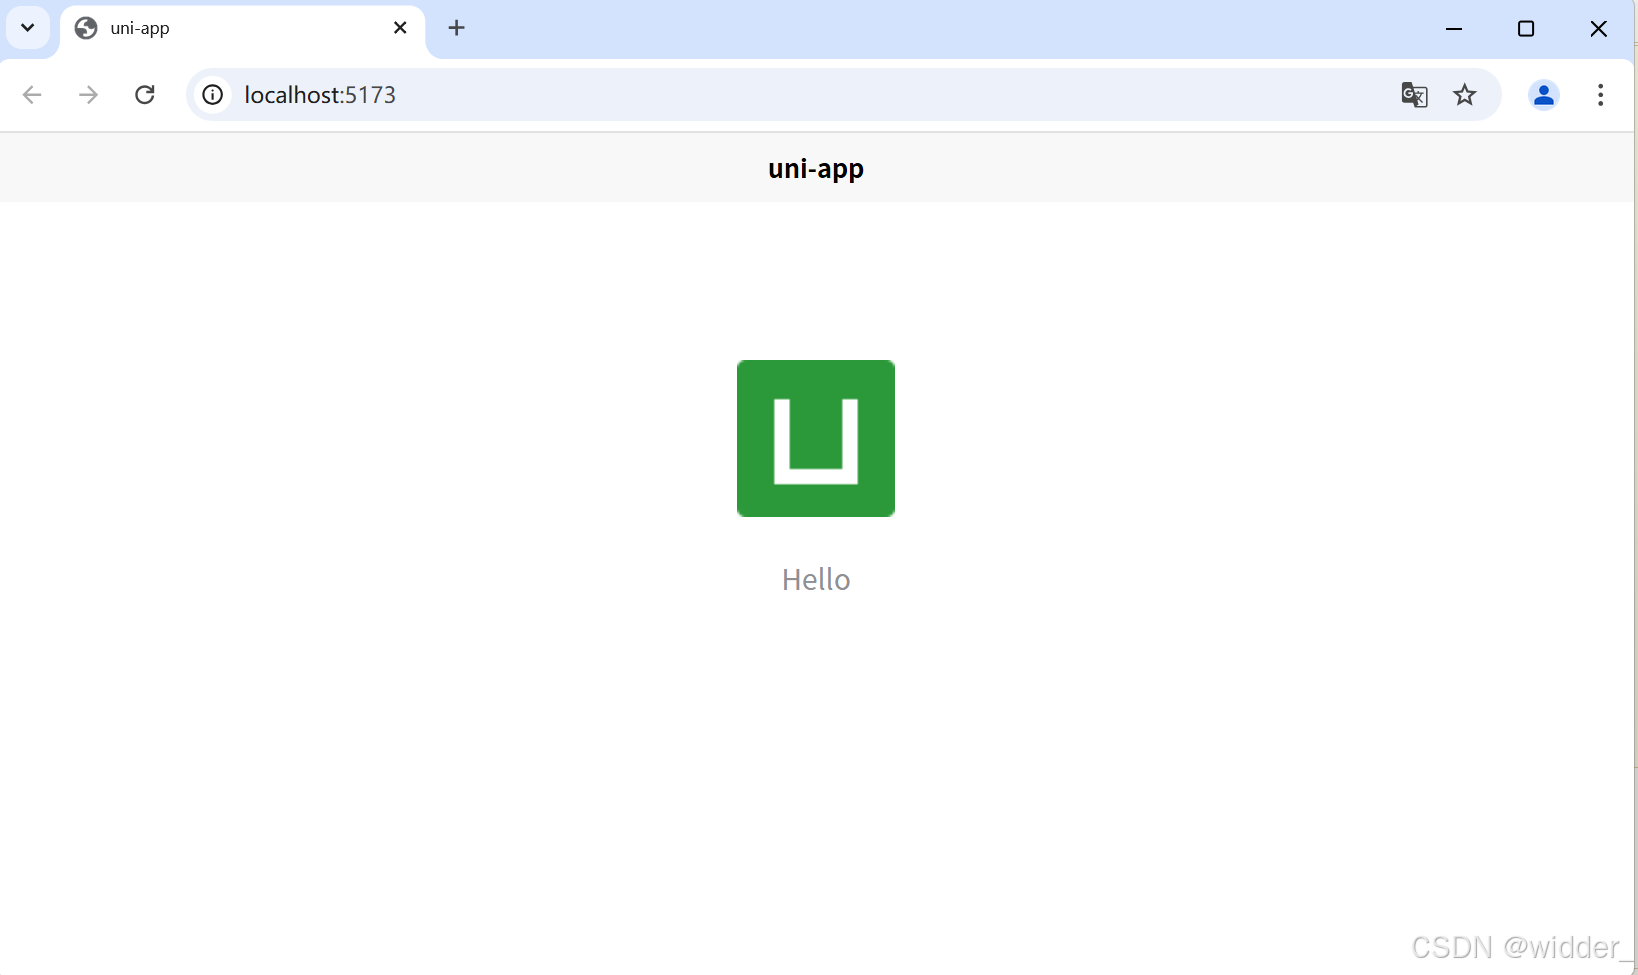
Task: Close the browser window
Action: (1599, 29)
